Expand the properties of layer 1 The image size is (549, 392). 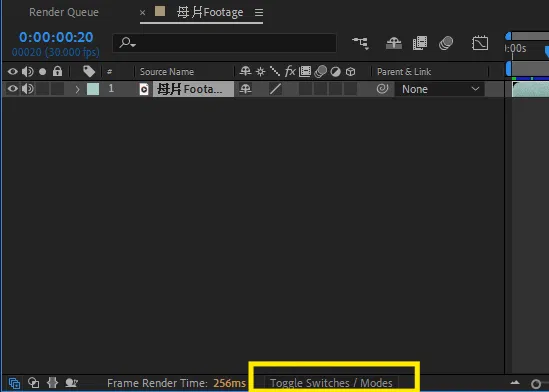tap(77, 90)
